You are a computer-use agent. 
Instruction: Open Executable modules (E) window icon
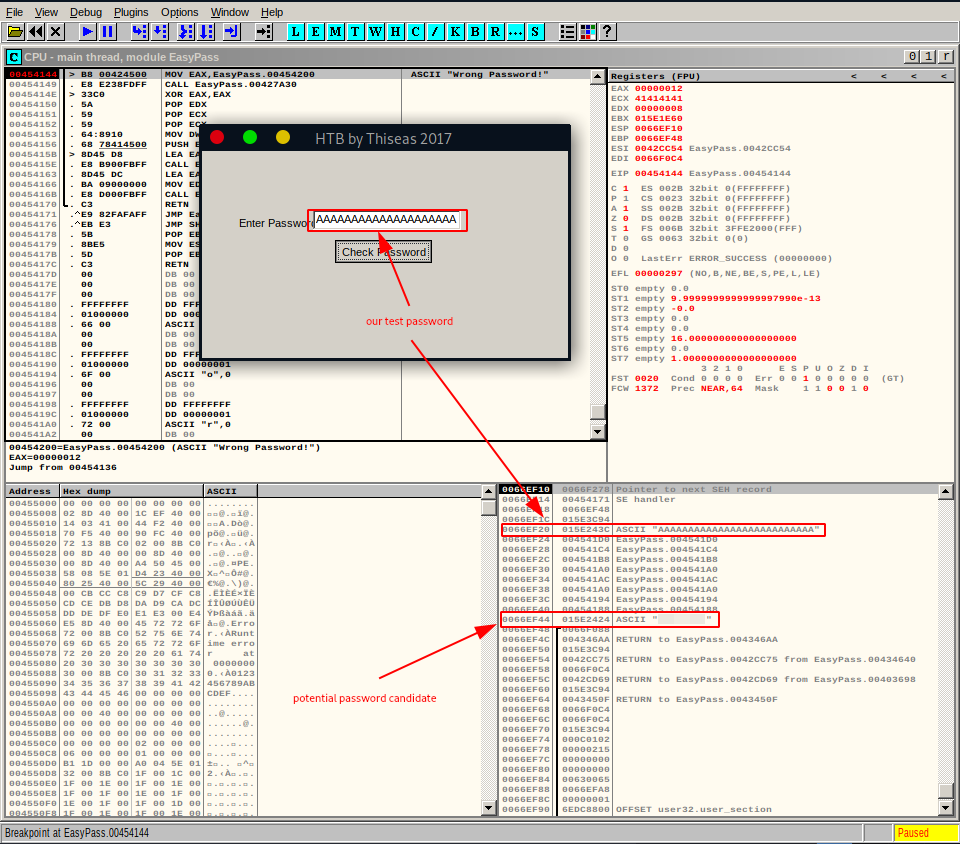(x=315, y=32)
